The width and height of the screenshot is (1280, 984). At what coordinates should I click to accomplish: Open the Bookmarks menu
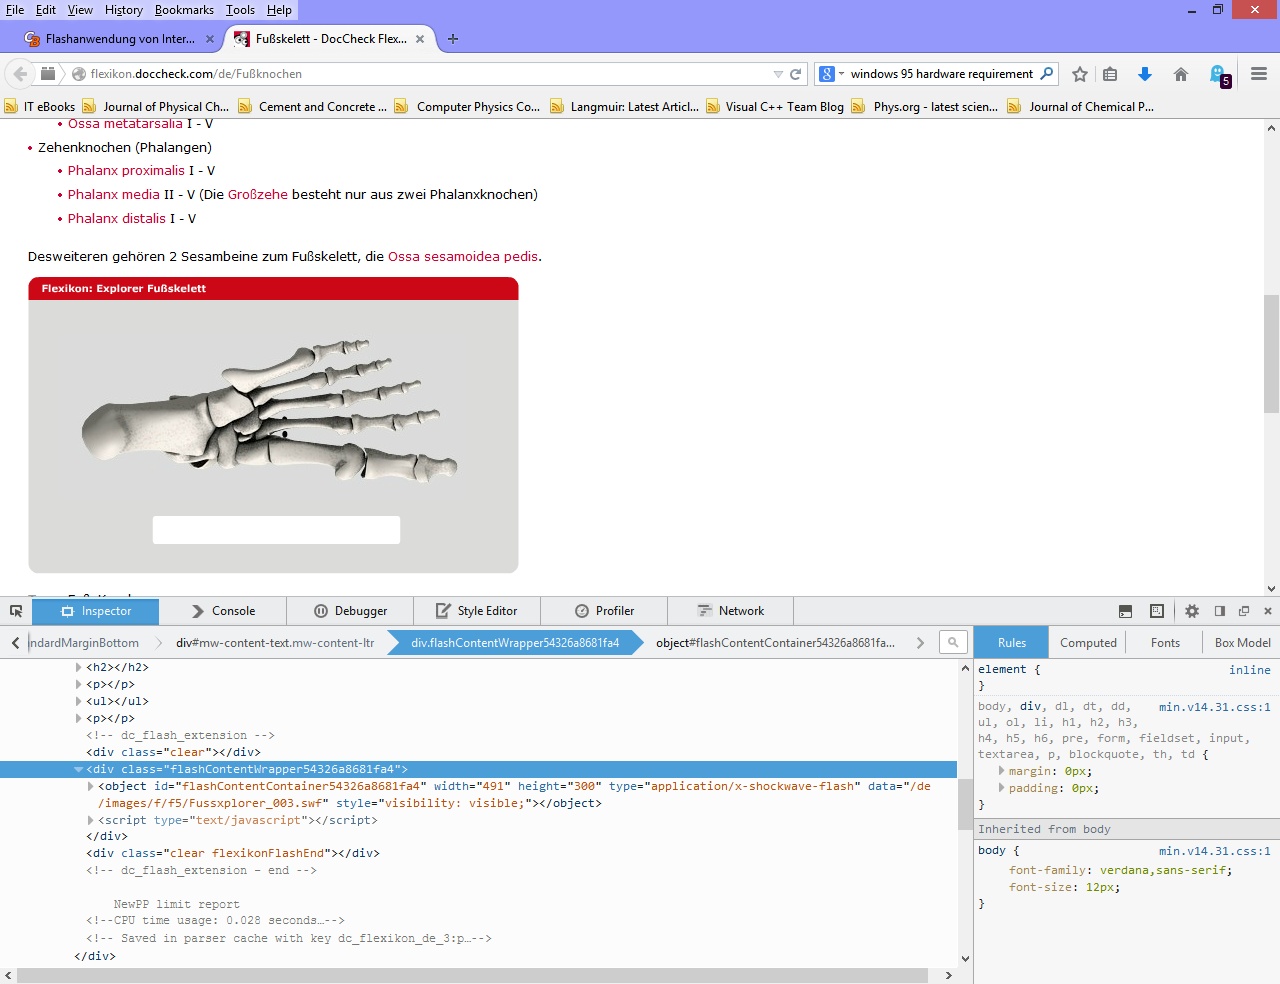184,10
